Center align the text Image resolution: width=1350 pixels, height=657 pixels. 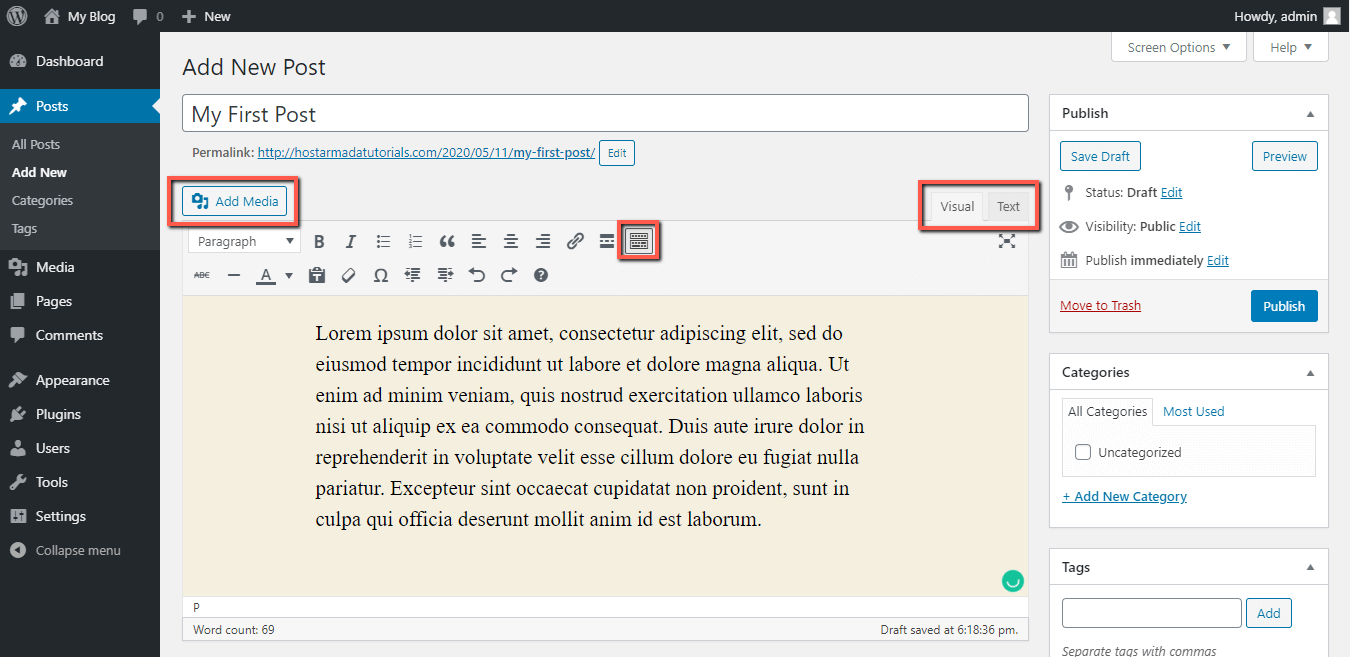pos(511,241)
